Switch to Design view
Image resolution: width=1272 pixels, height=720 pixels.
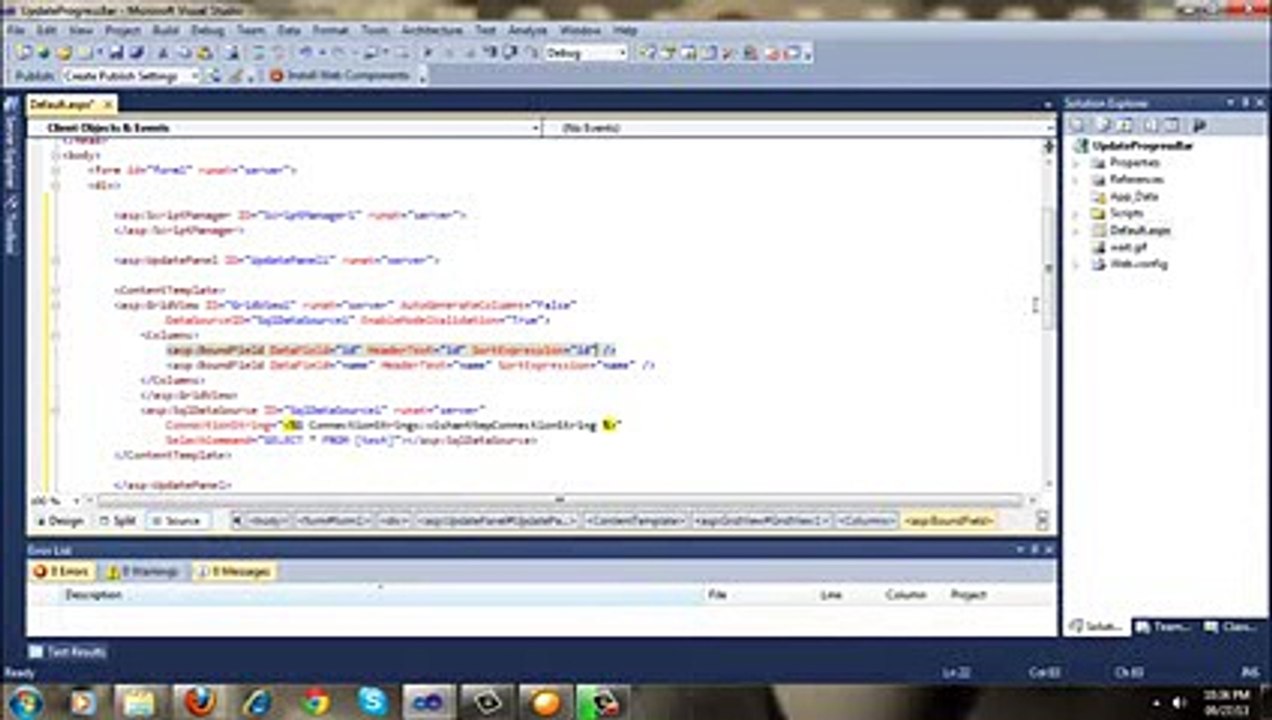[61, 521]
